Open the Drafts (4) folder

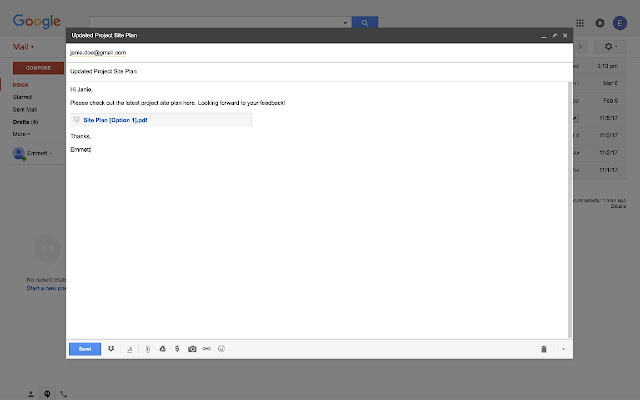[x=25, y=122]
